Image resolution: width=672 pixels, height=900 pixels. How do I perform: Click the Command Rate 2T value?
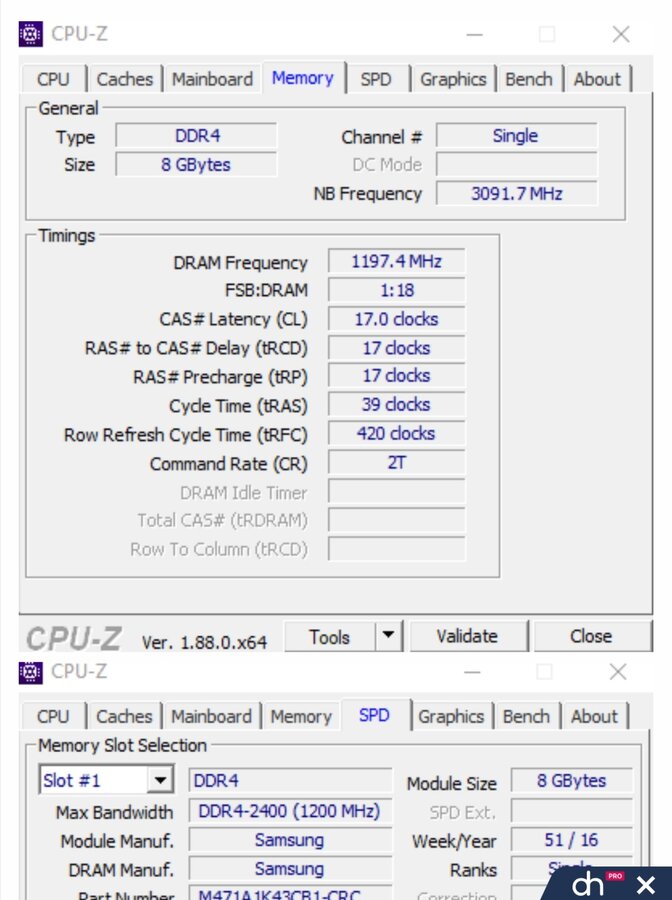pyautogui.click(x=397, y=462)
